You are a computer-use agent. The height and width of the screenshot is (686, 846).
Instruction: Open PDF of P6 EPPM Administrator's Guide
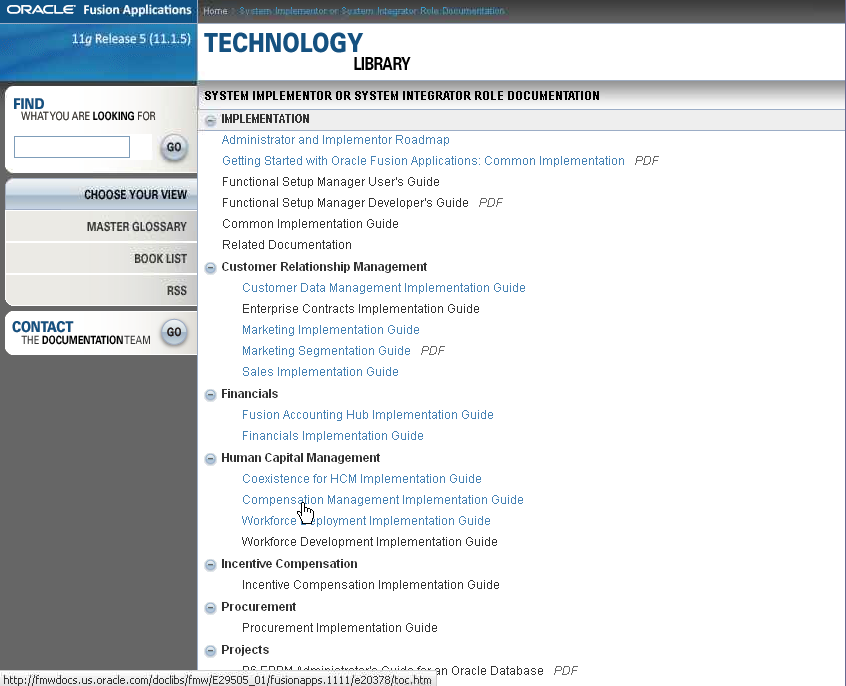(x=565, y=671)
